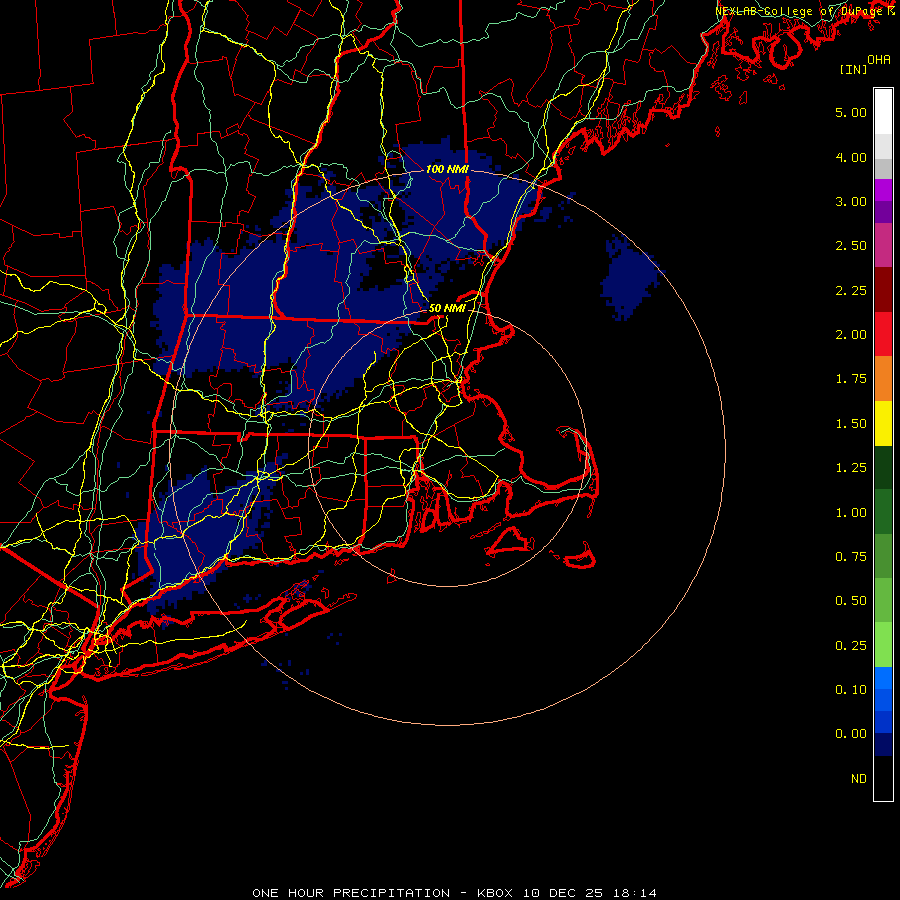Click the 1.00 legend value
This screenshot has height=900, width=900.
[x=851, y=513]
